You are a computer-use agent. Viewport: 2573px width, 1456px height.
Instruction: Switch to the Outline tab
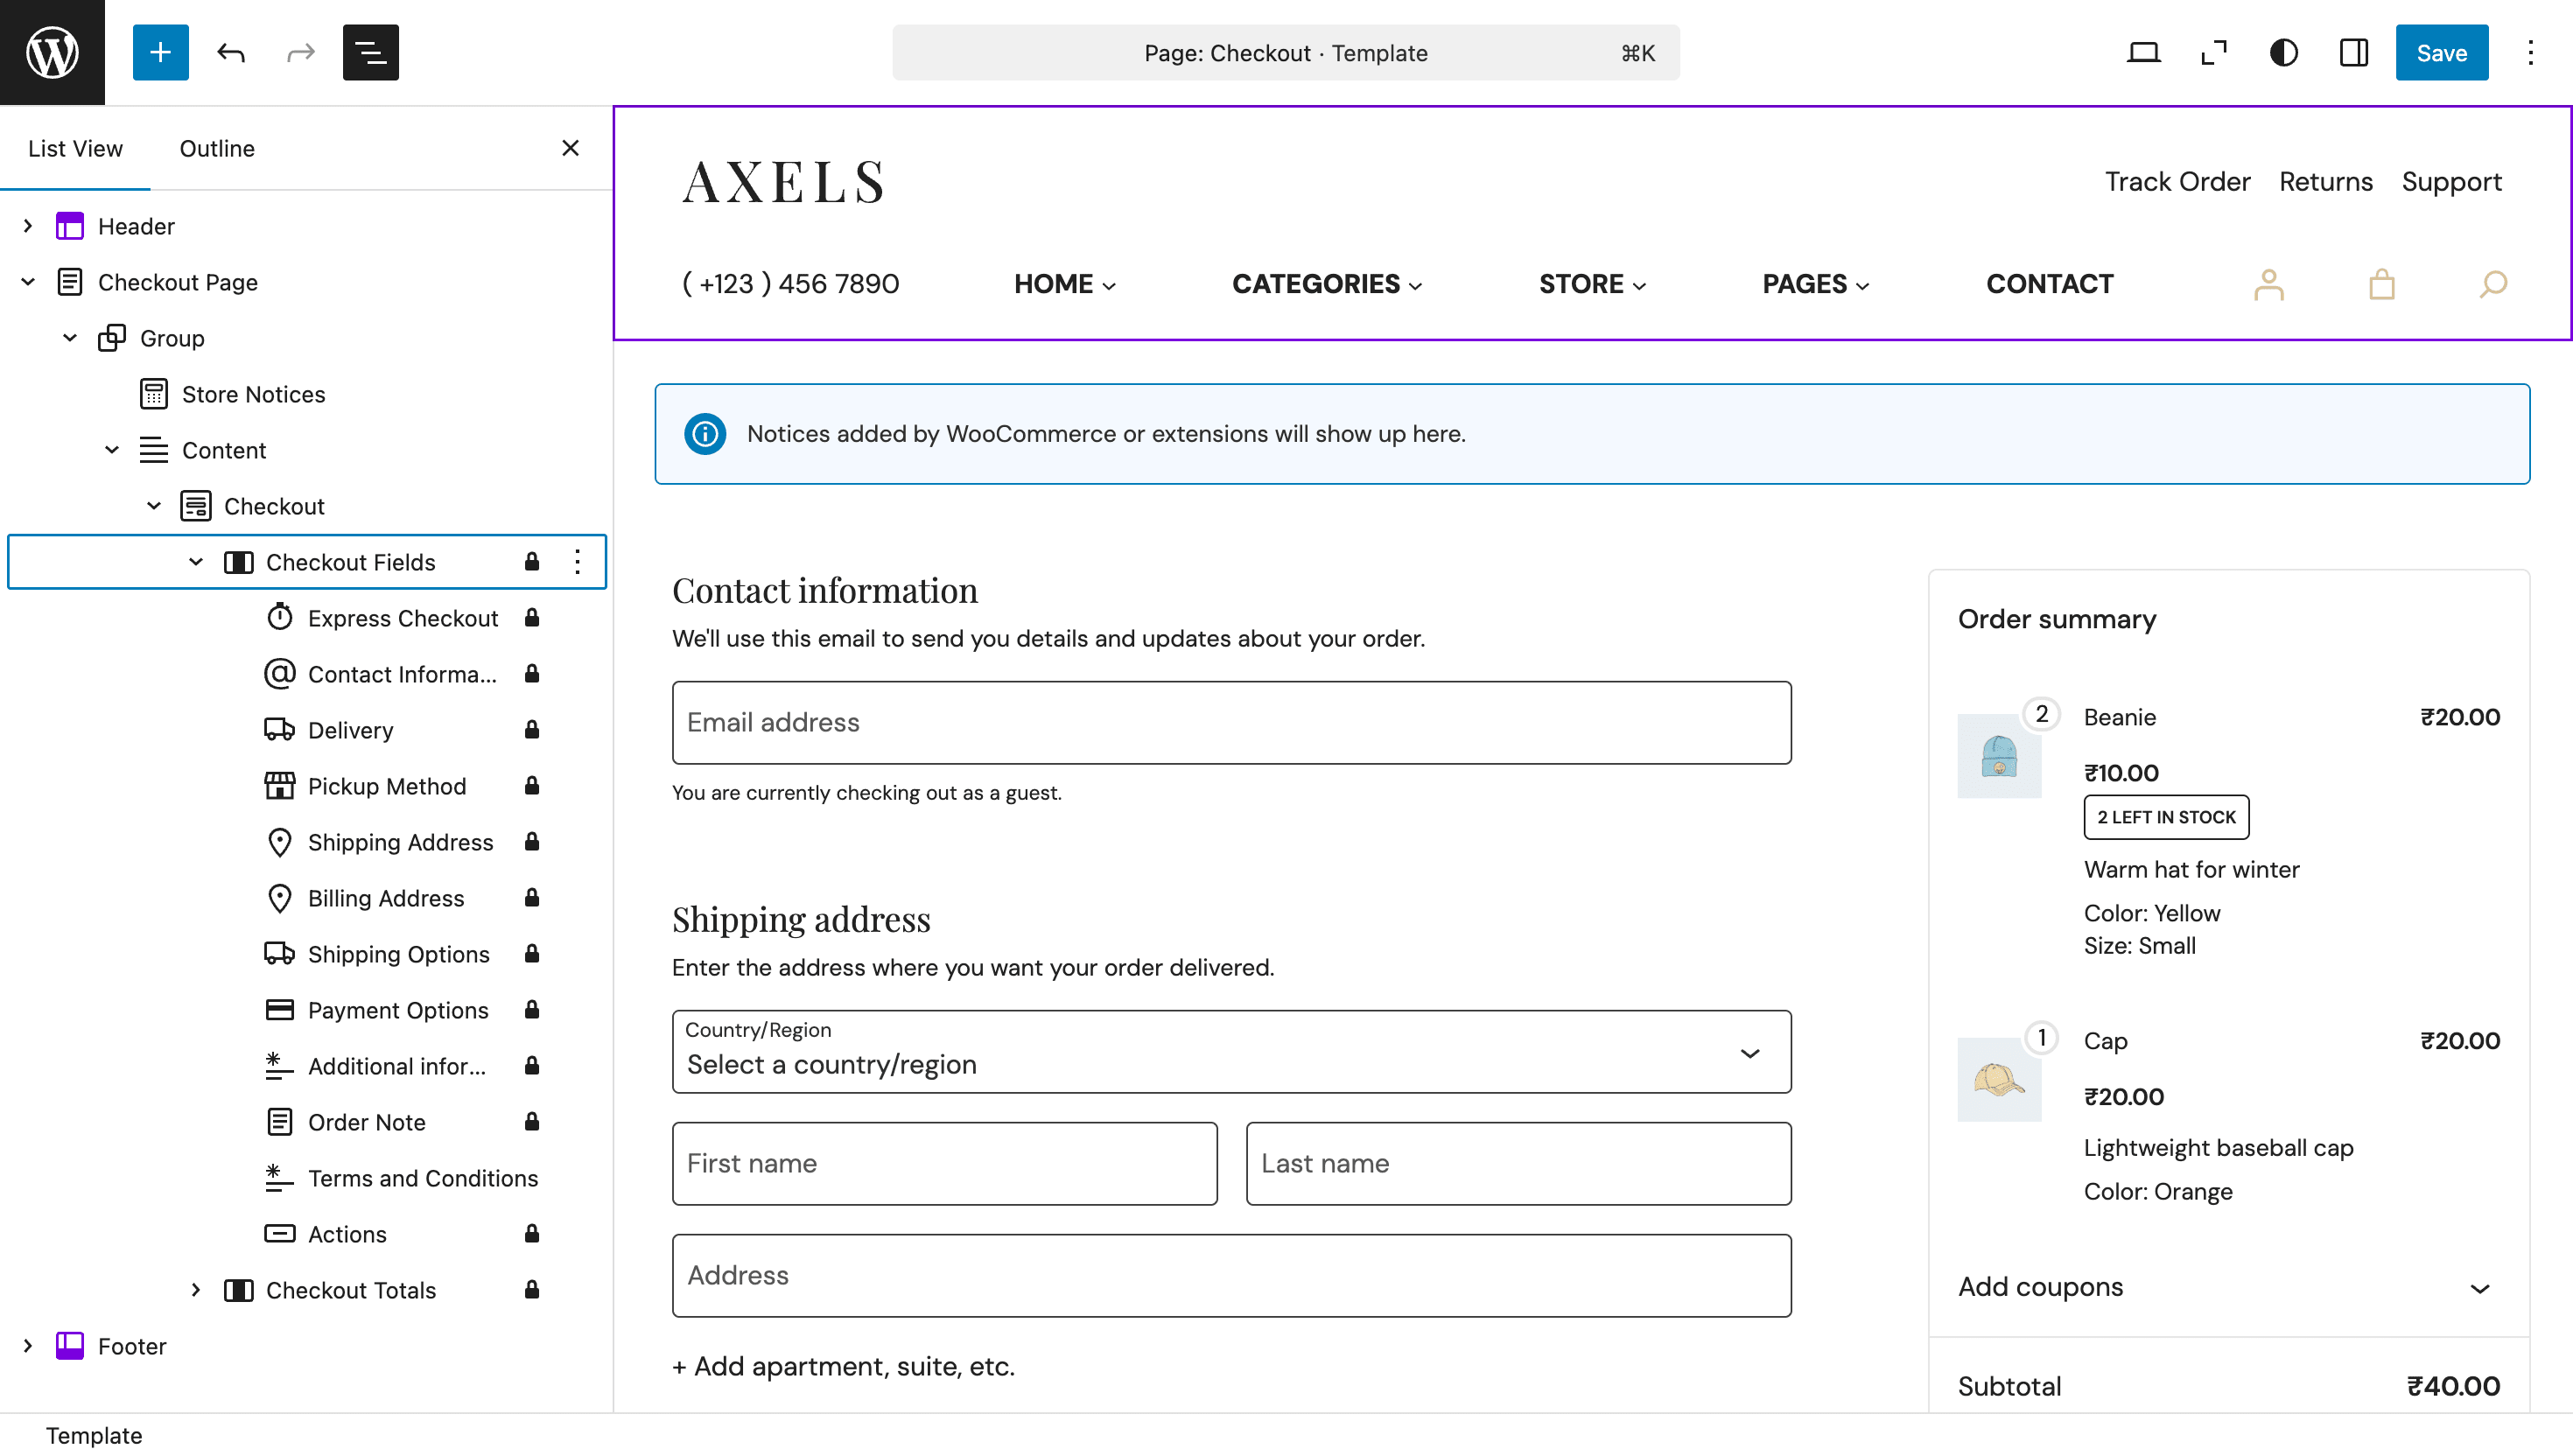[x=217, y=148]
